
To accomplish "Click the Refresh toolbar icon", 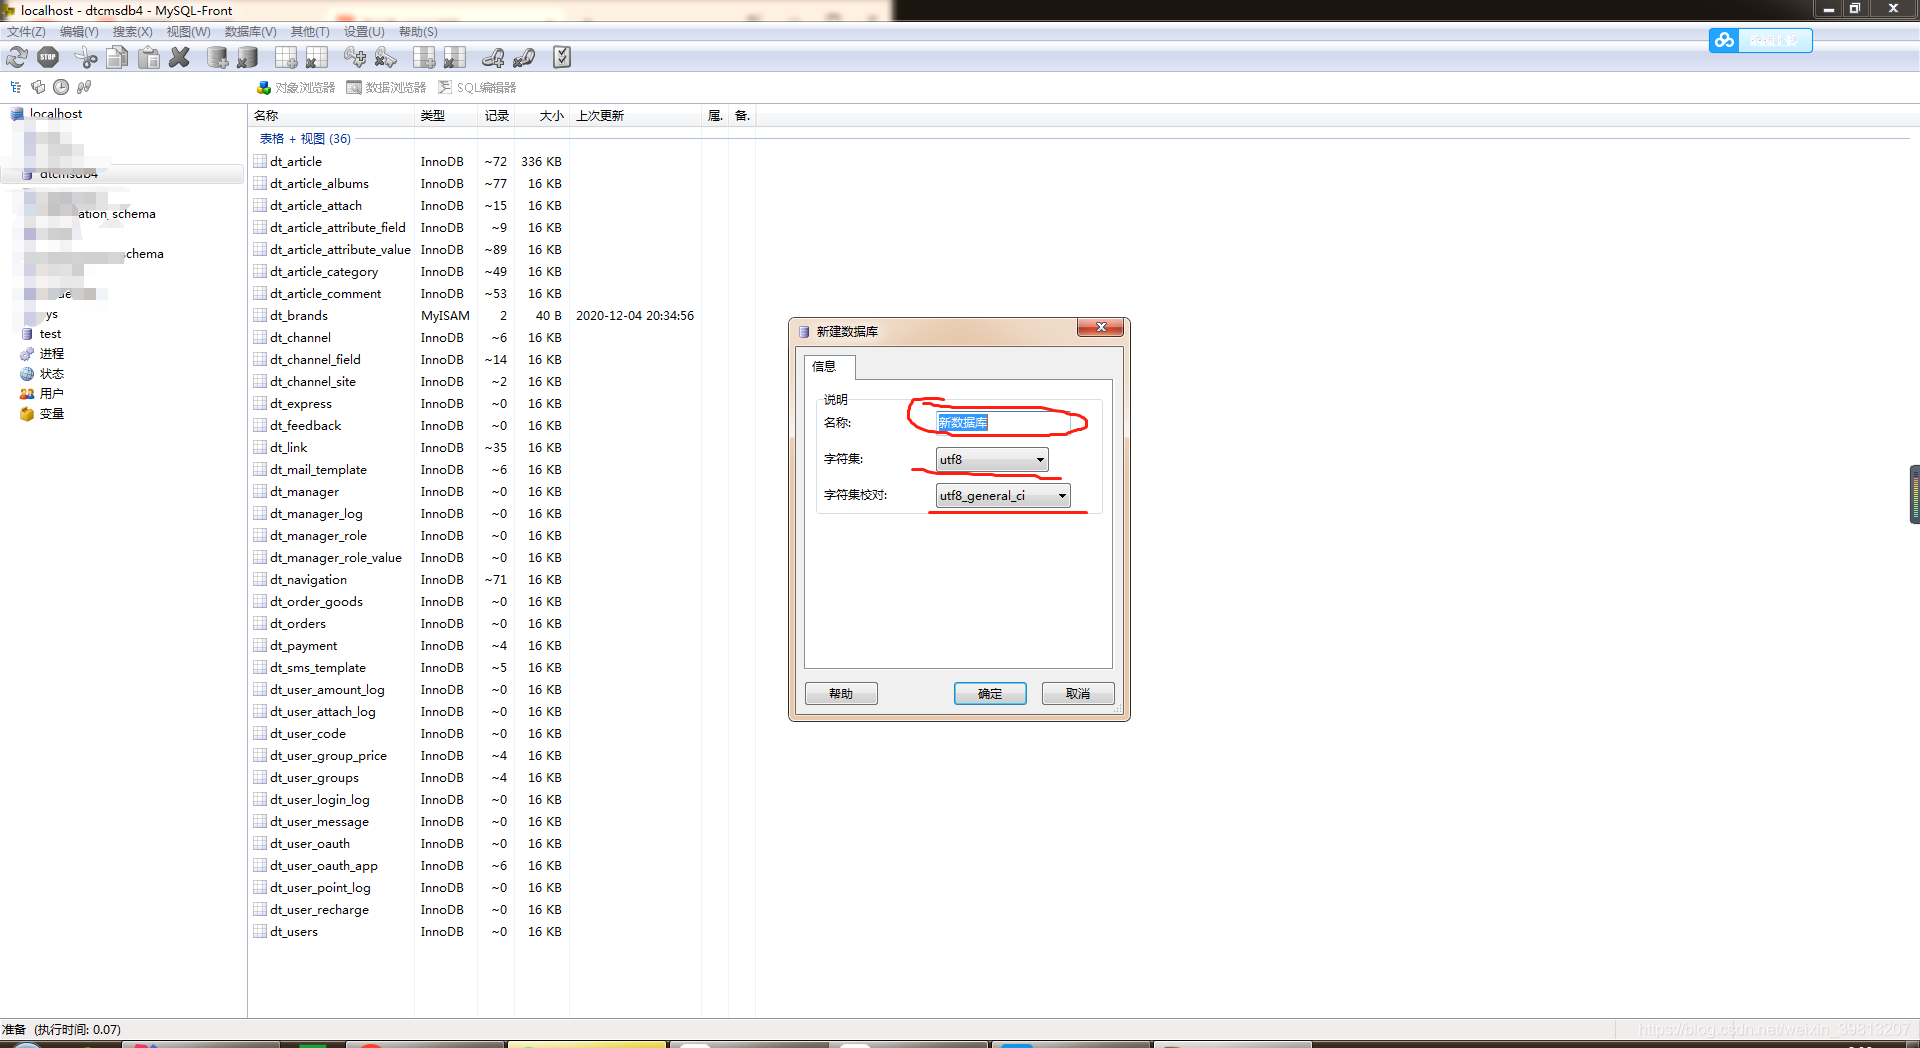I will pyautogui.click(x=17, y=58).
